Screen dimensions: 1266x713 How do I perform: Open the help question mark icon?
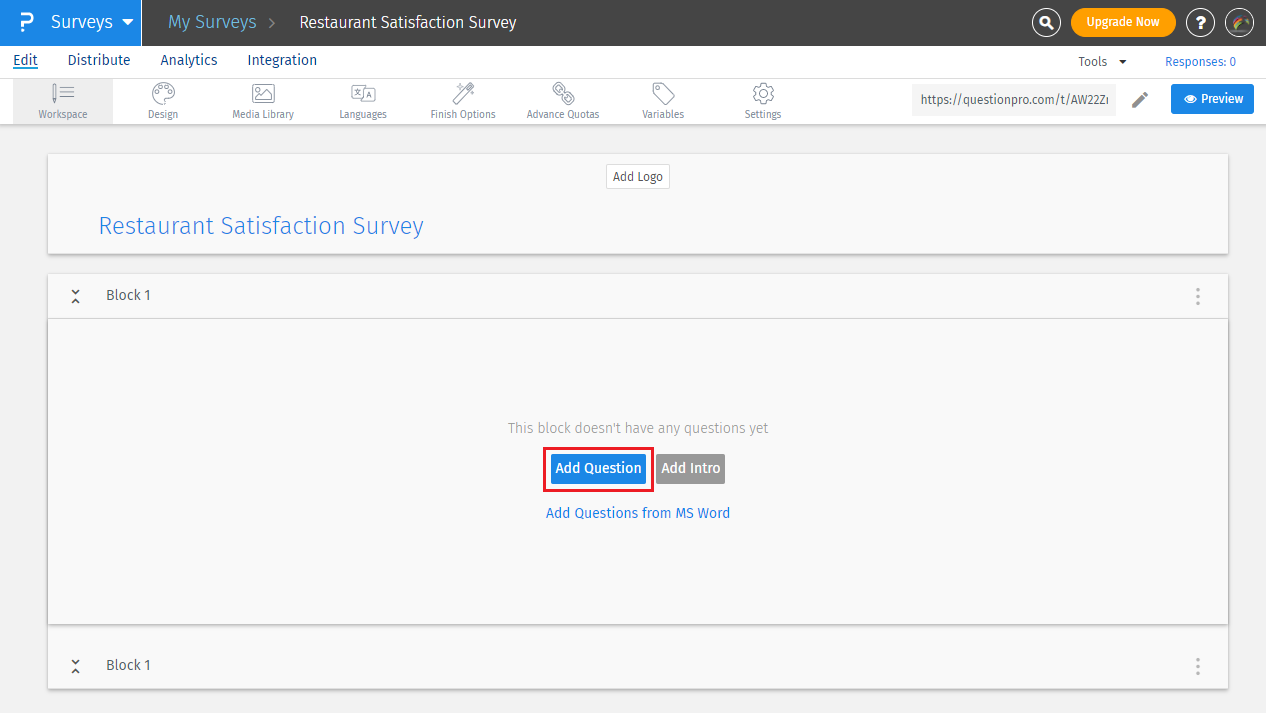[x=1200, y=22]
